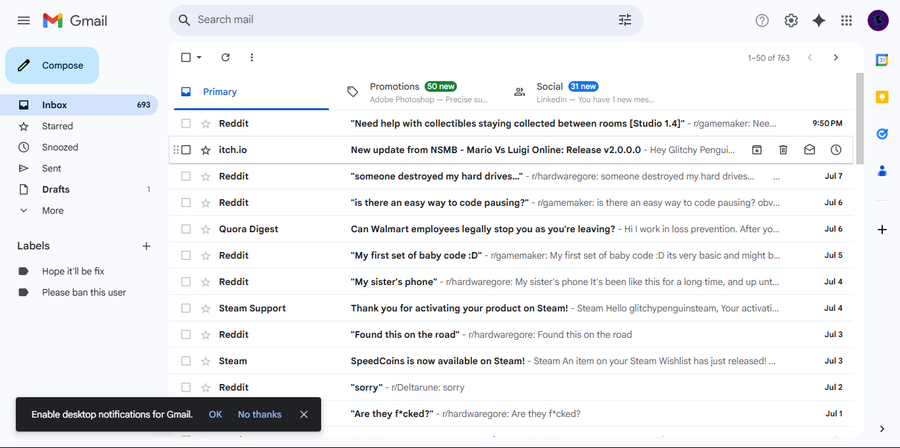Open "Thank you for activating your product" email
Screen dimensions: 900x448
[x=511, y=308]
